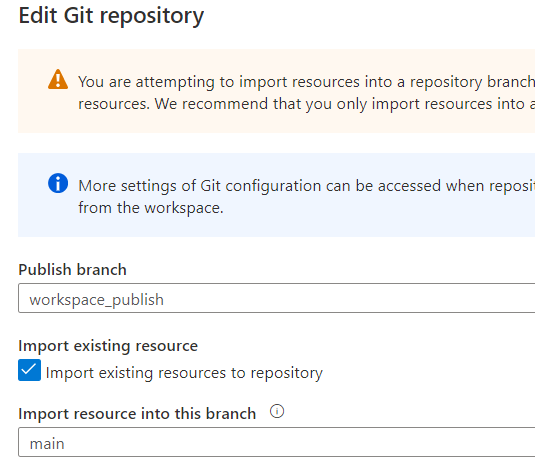Click the Publish branch label

(72, 270)
